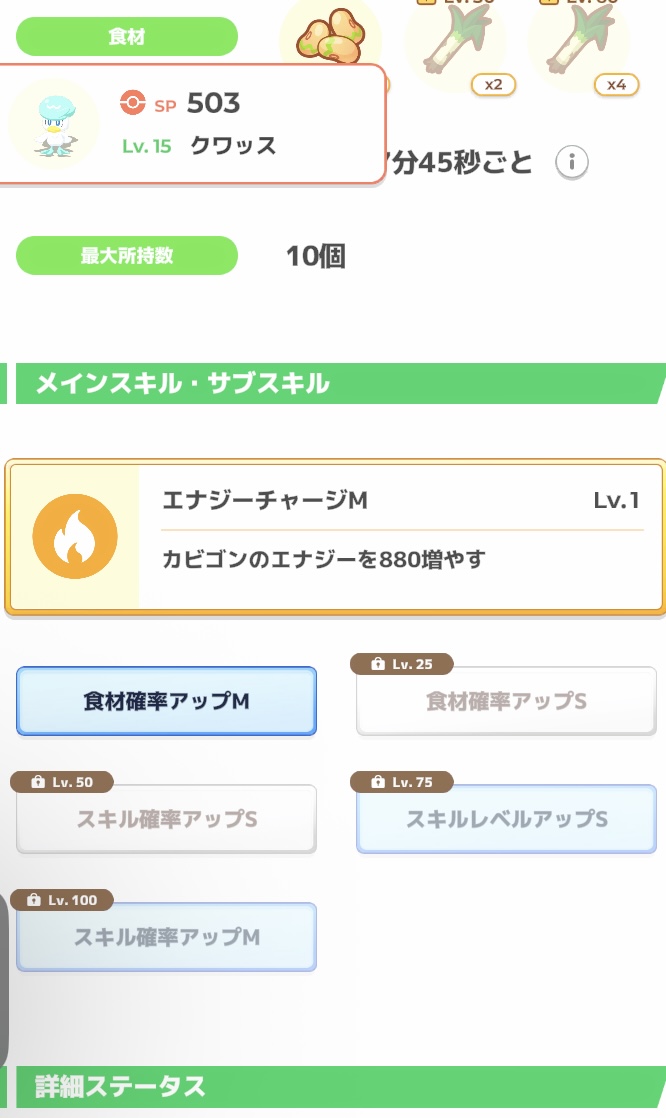
Task: Tap the Lv. 100 lock badge
Action: tap(63, 900)
